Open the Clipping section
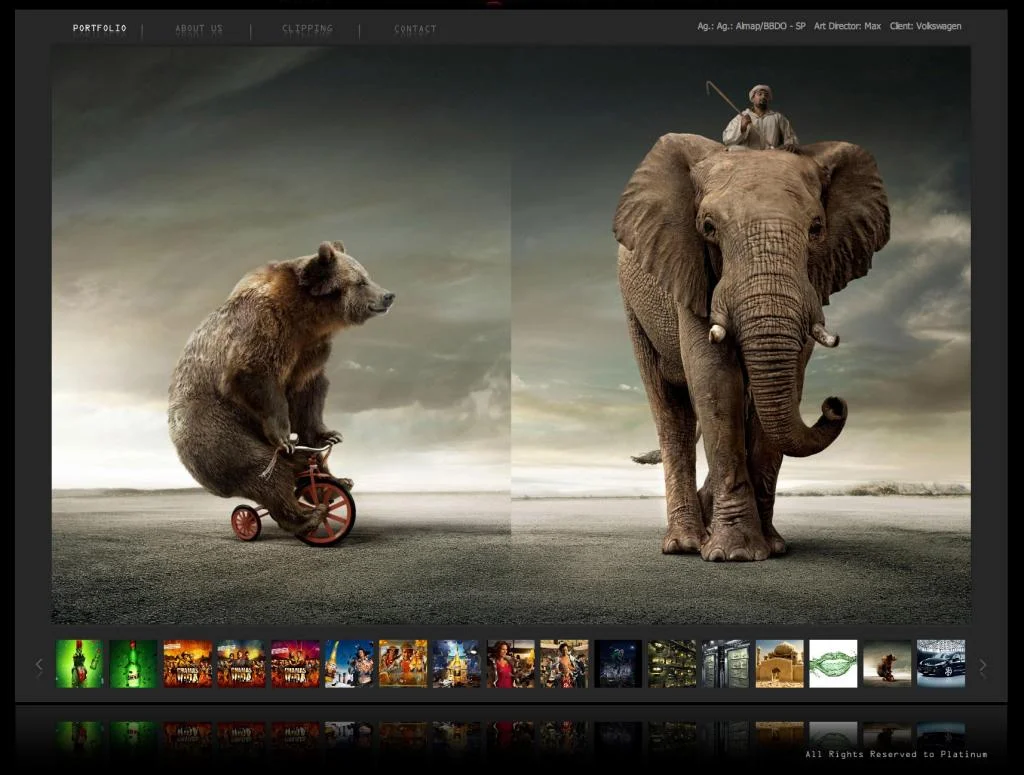Screen dimensions: 1024x775 click(x=307, y=29)
